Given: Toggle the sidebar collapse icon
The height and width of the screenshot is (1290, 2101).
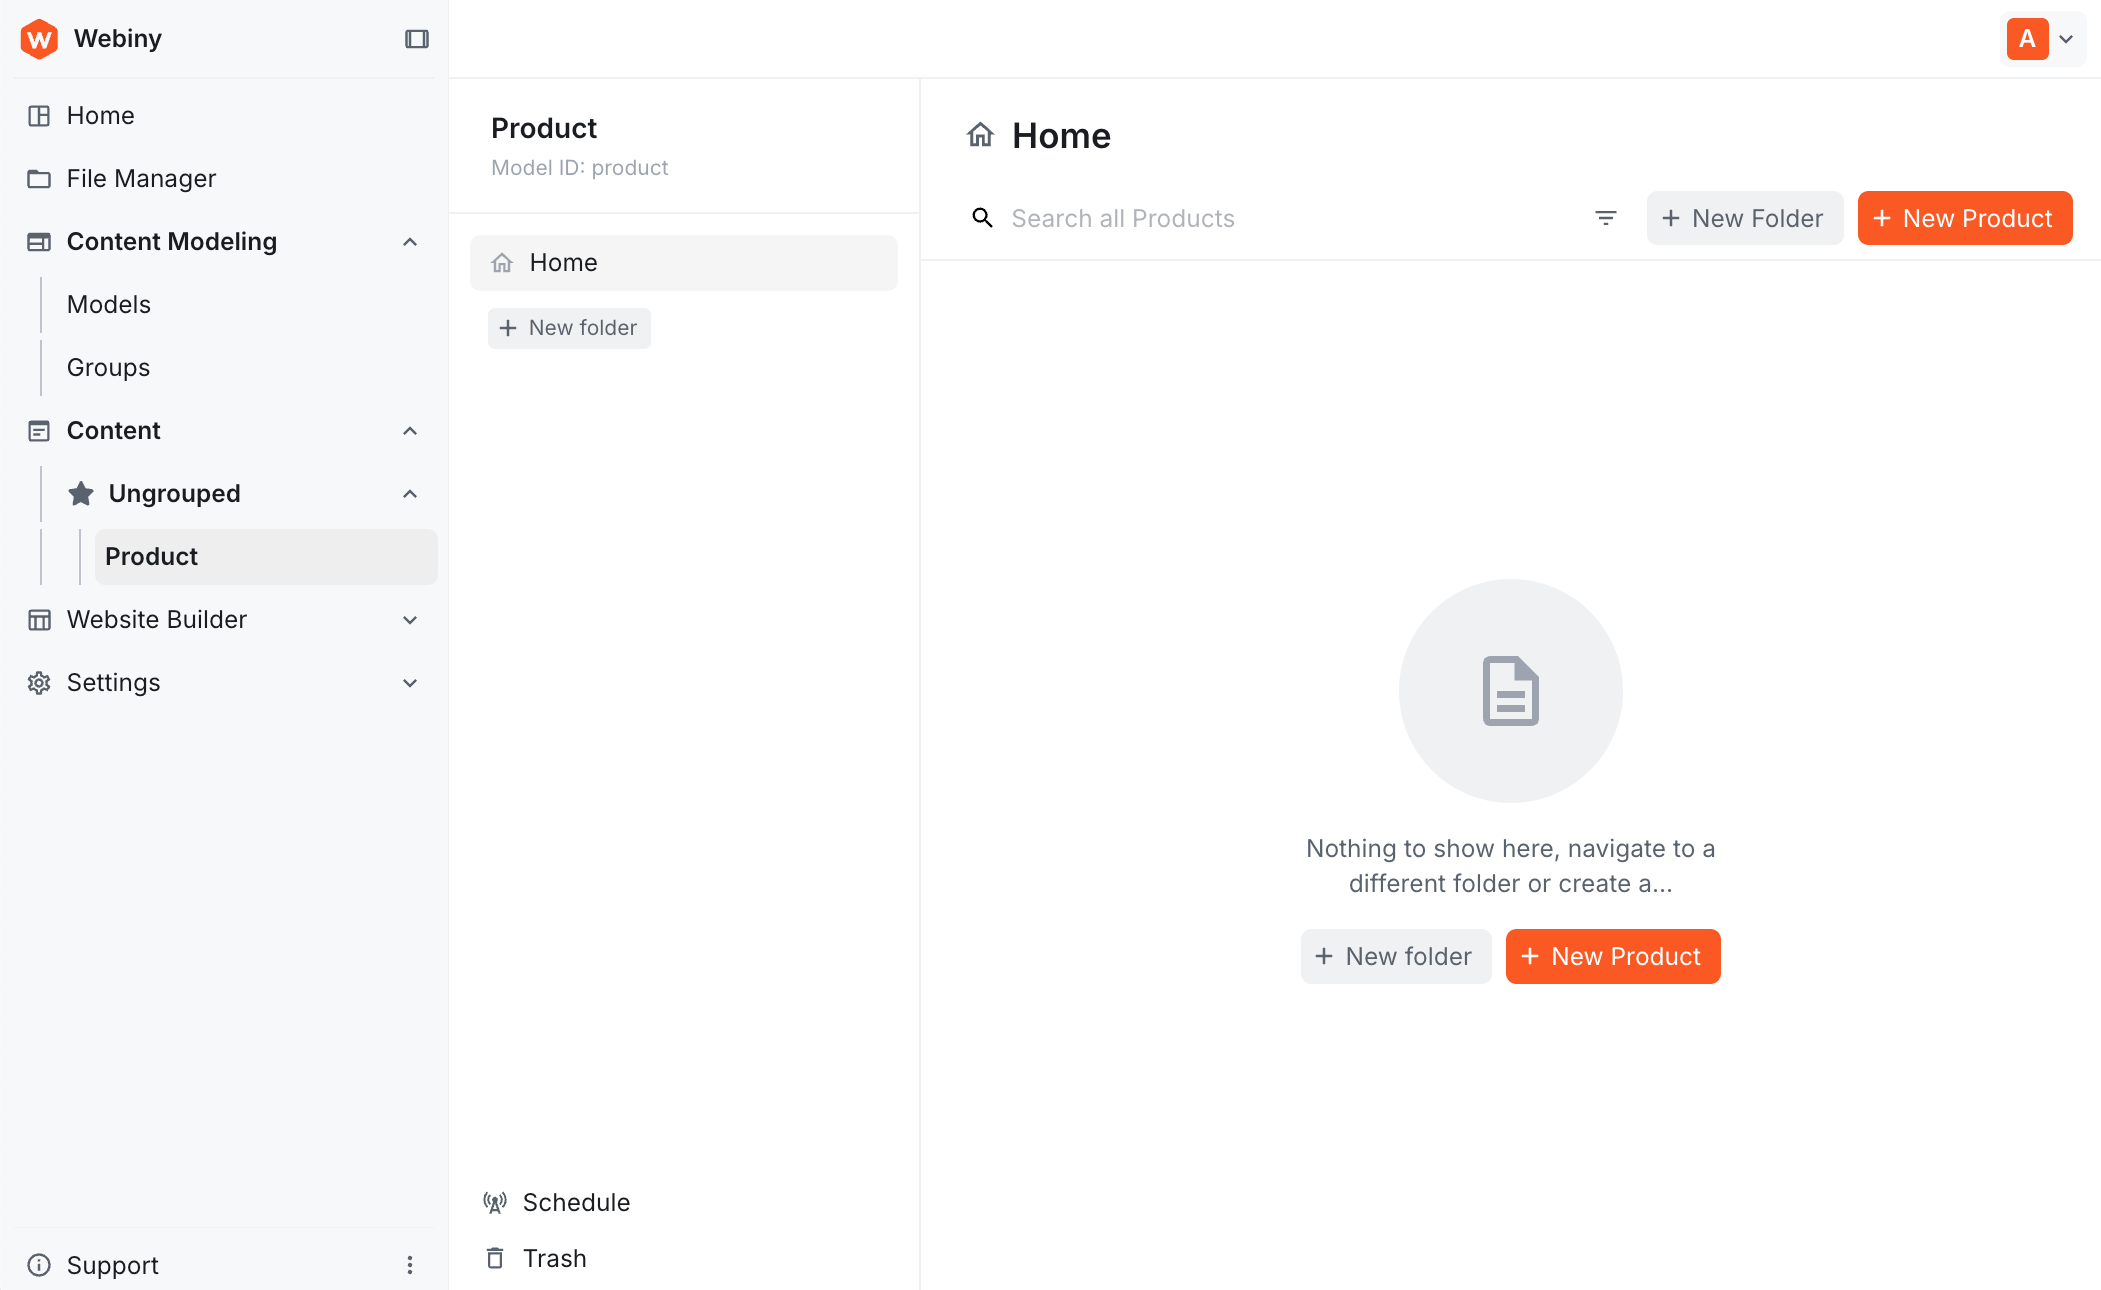Looking at the screenshot, I should [416, 39].
